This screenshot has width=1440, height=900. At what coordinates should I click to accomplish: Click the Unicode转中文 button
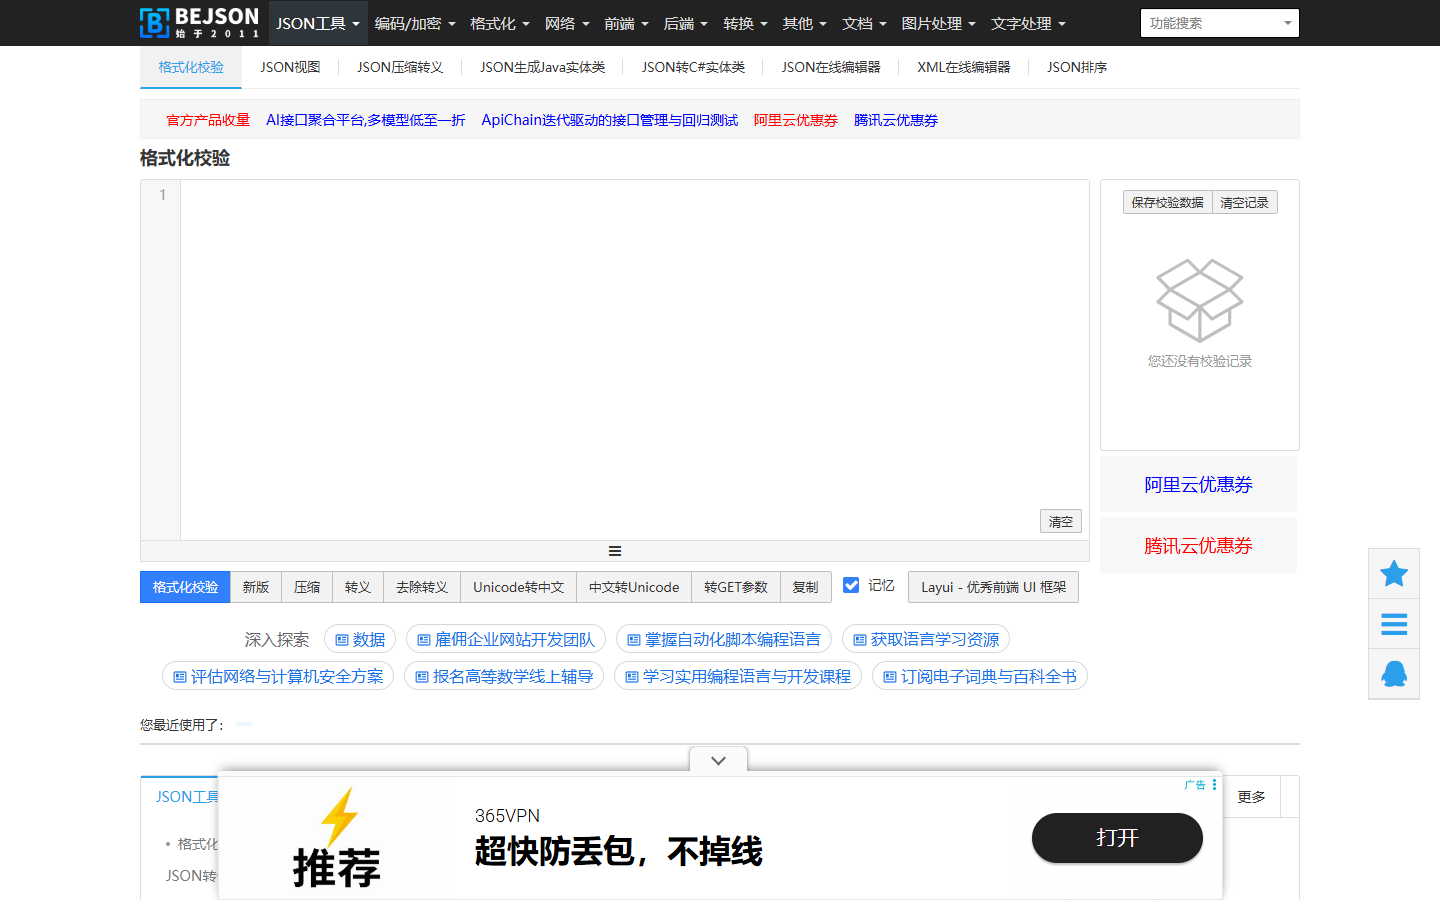click(x=519, y=587)
